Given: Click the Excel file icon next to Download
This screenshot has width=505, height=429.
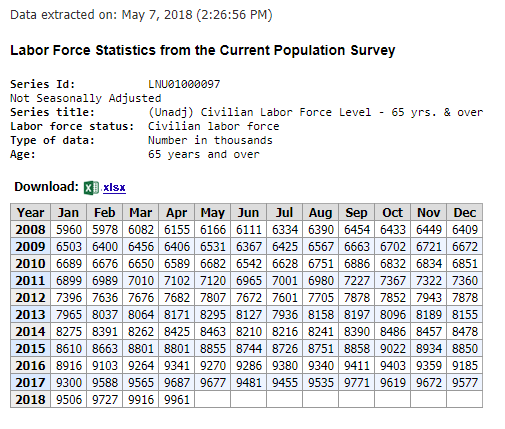Looking at the screenshot, I should (x=91, y=188).
